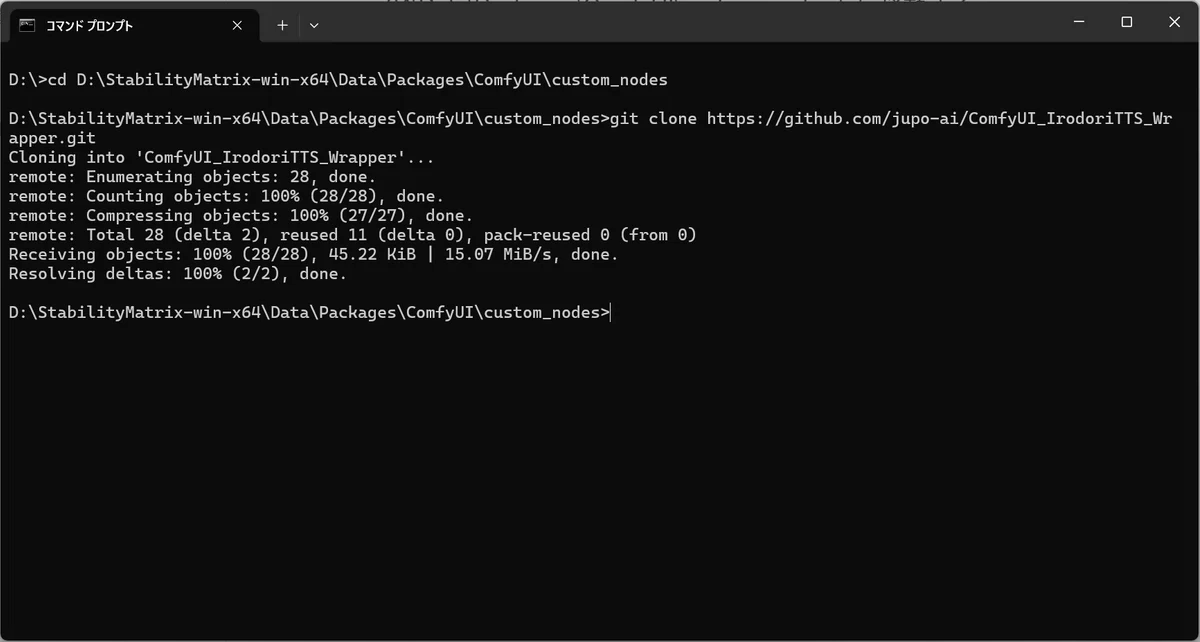
Task: Click the "Cloning into 'ComfyUI_IrodoriTTS_Wrapper'" line
Action: tap(219, 157)
